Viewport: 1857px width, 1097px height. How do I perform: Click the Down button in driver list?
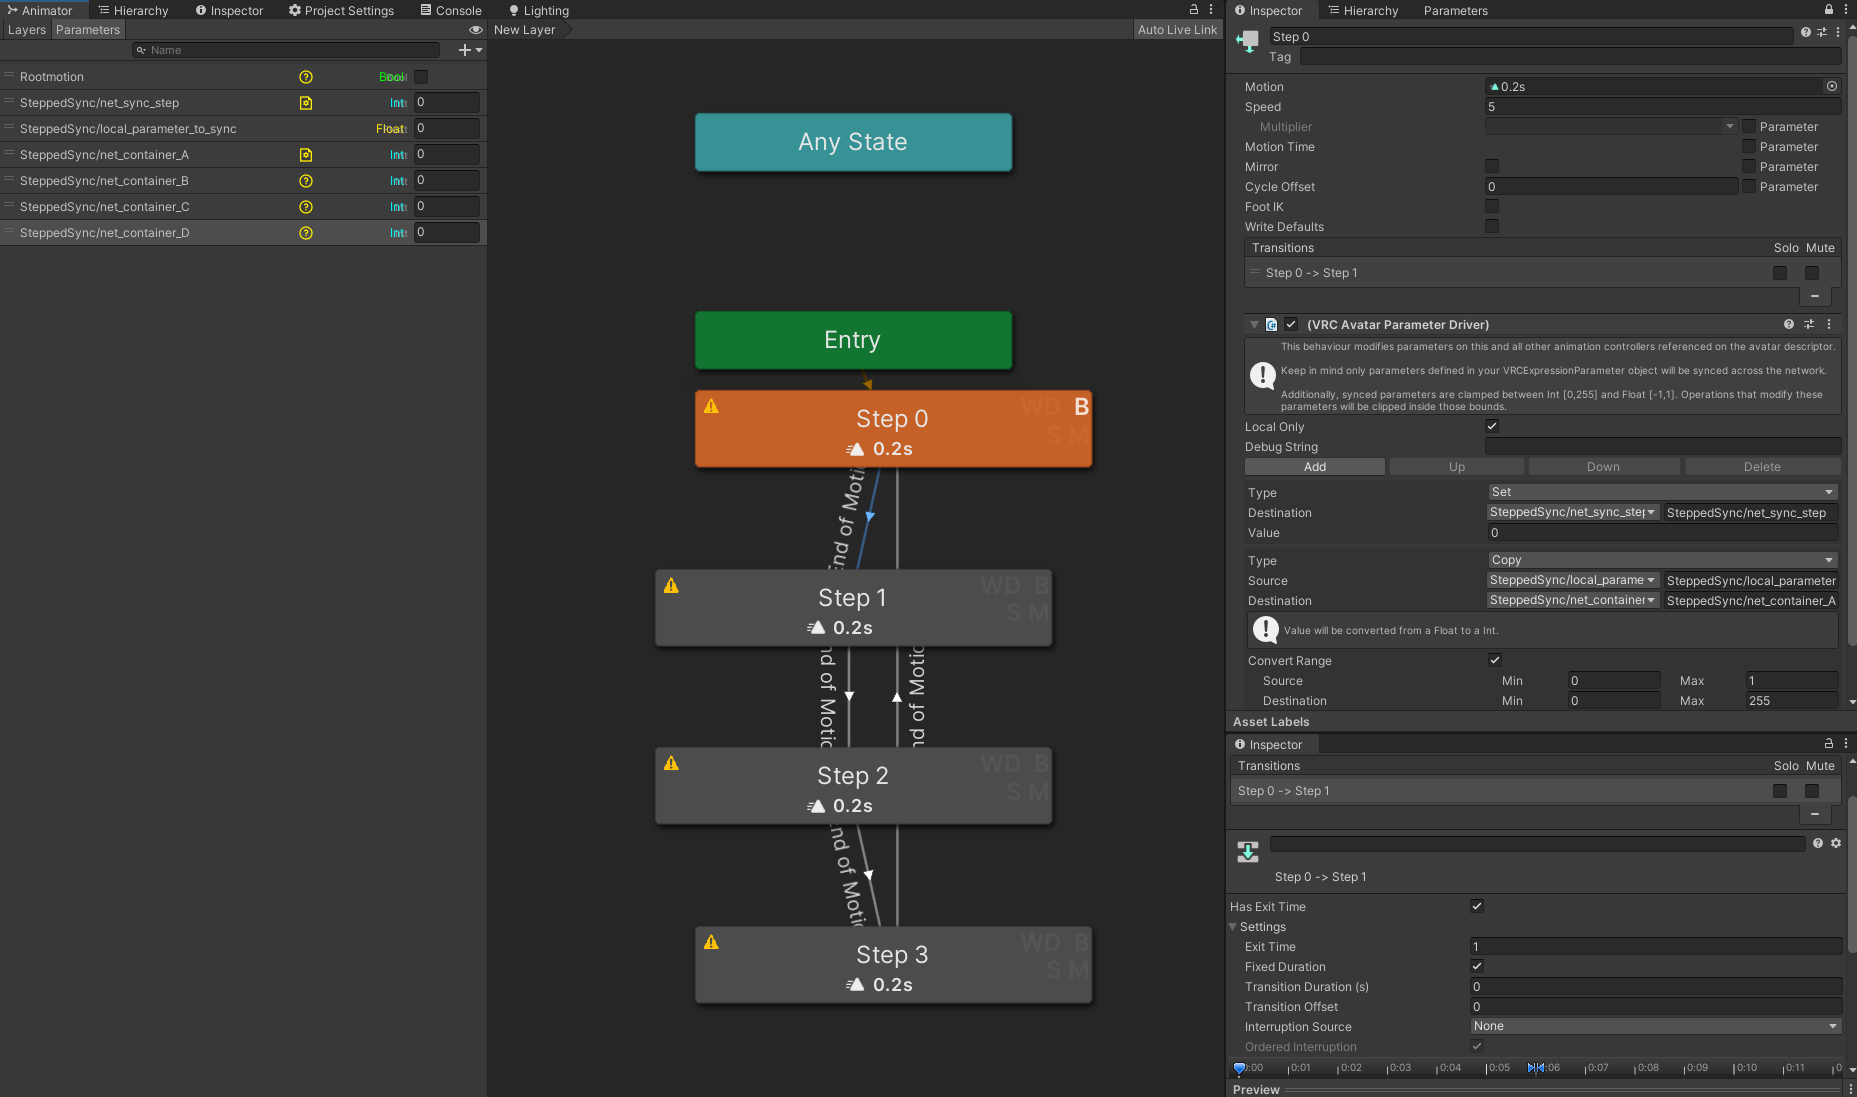click(1603, 467)
